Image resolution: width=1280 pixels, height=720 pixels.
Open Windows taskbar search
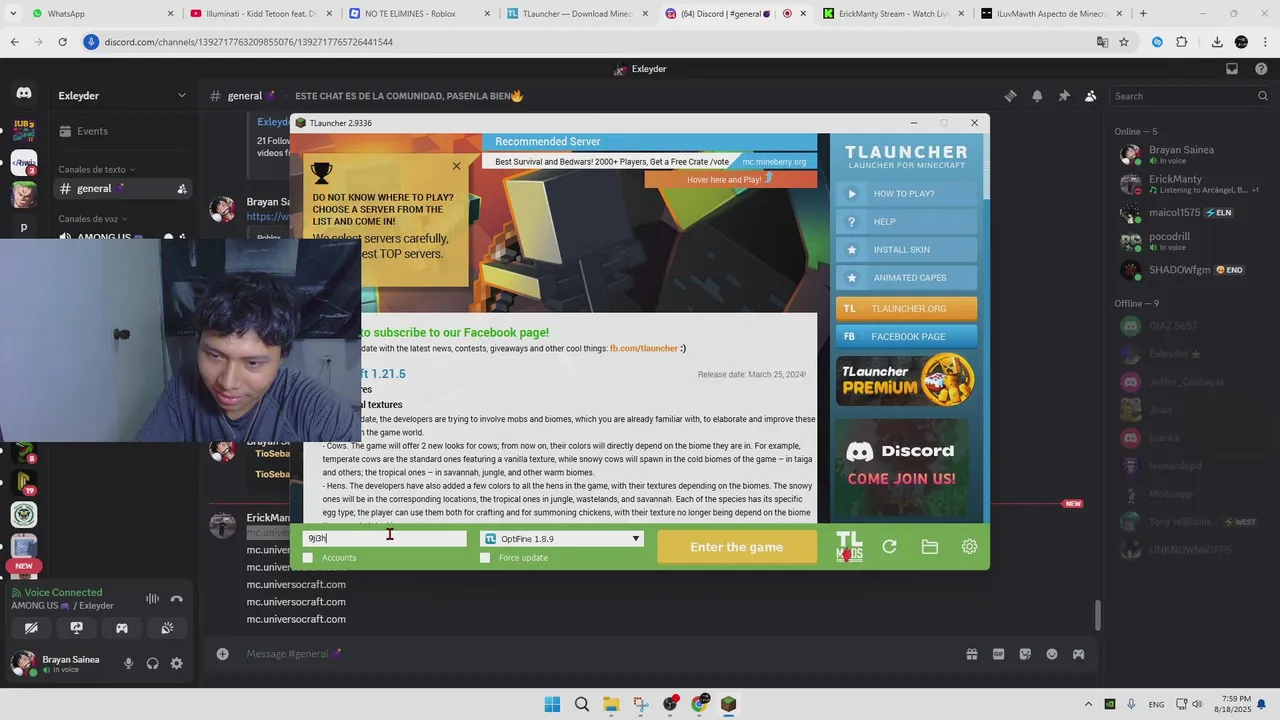tap(582, 704)
